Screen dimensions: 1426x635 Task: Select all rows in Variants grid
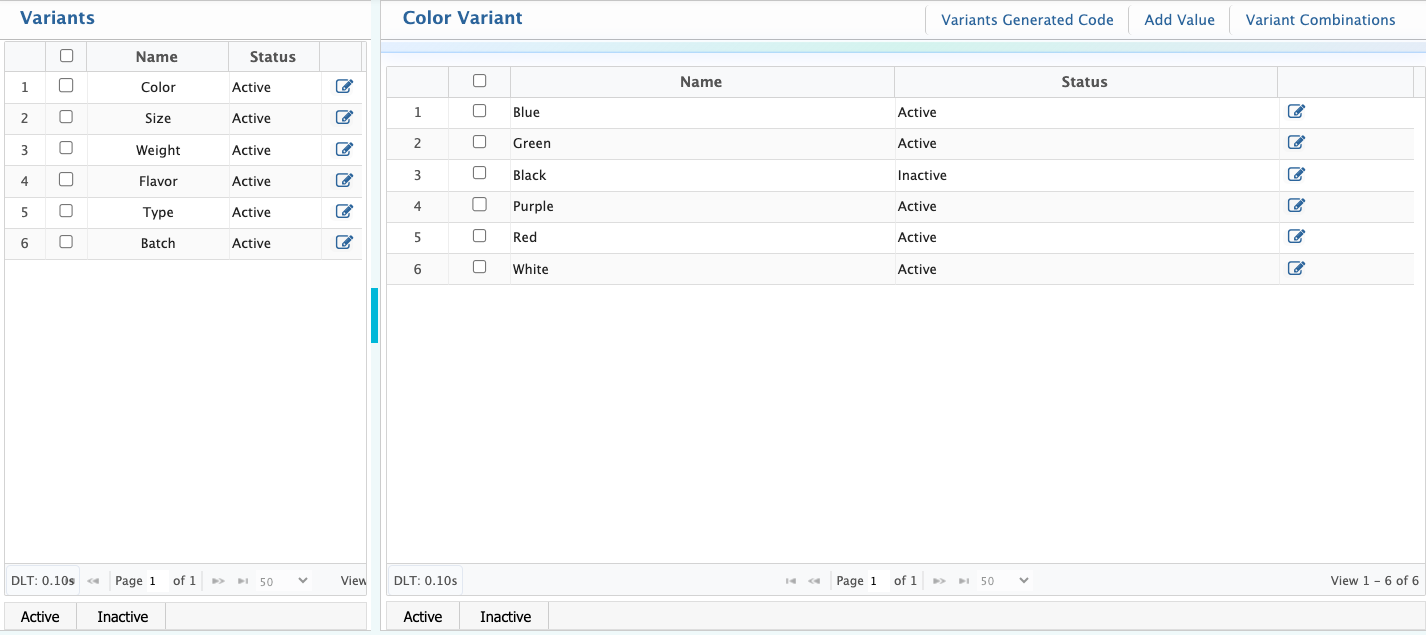tap(66, 56)
